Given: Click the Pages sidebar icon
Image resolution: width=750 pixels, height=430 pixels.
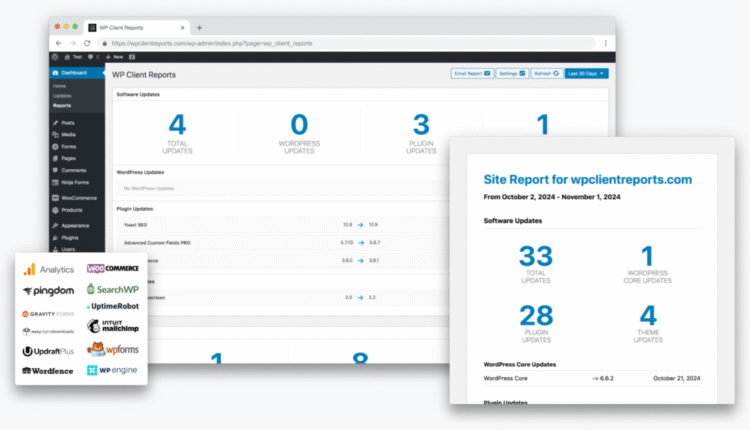Looking at the screenshot, I should coord(55,158).
